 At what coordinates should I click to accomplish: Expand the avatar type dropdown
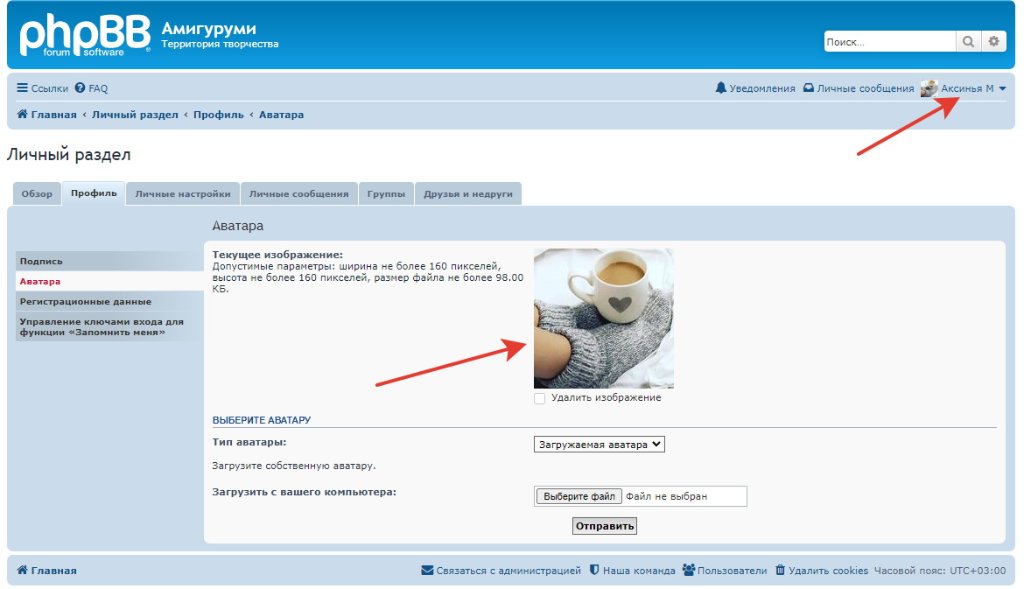[600, 445]
